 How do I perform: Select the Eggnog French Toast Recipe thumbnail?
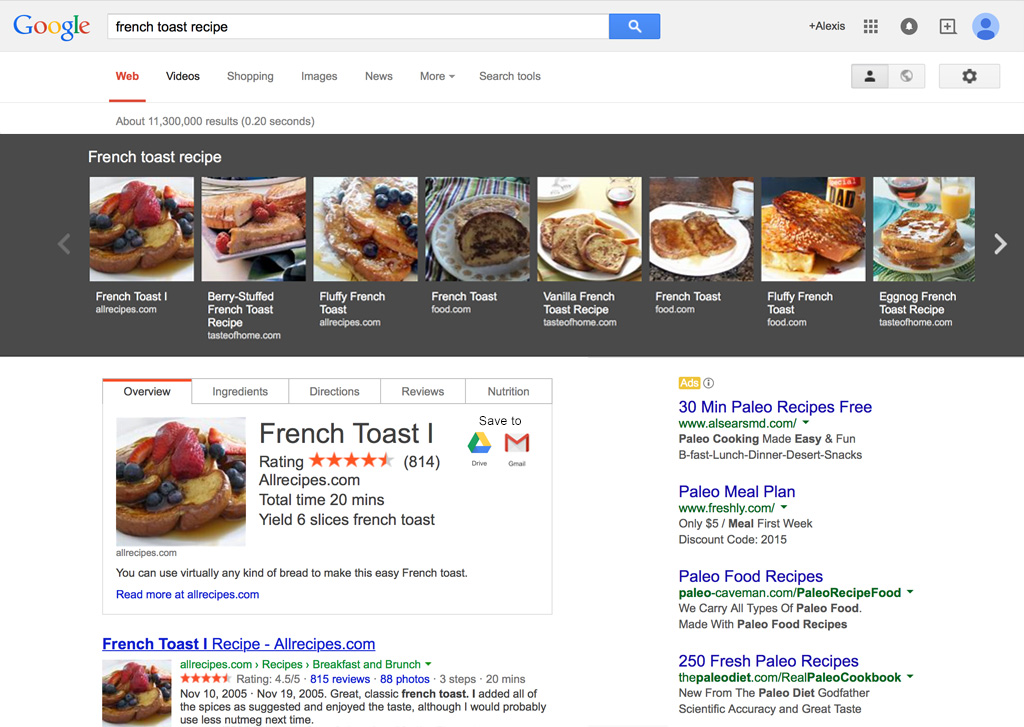click(x=923, y=229)
